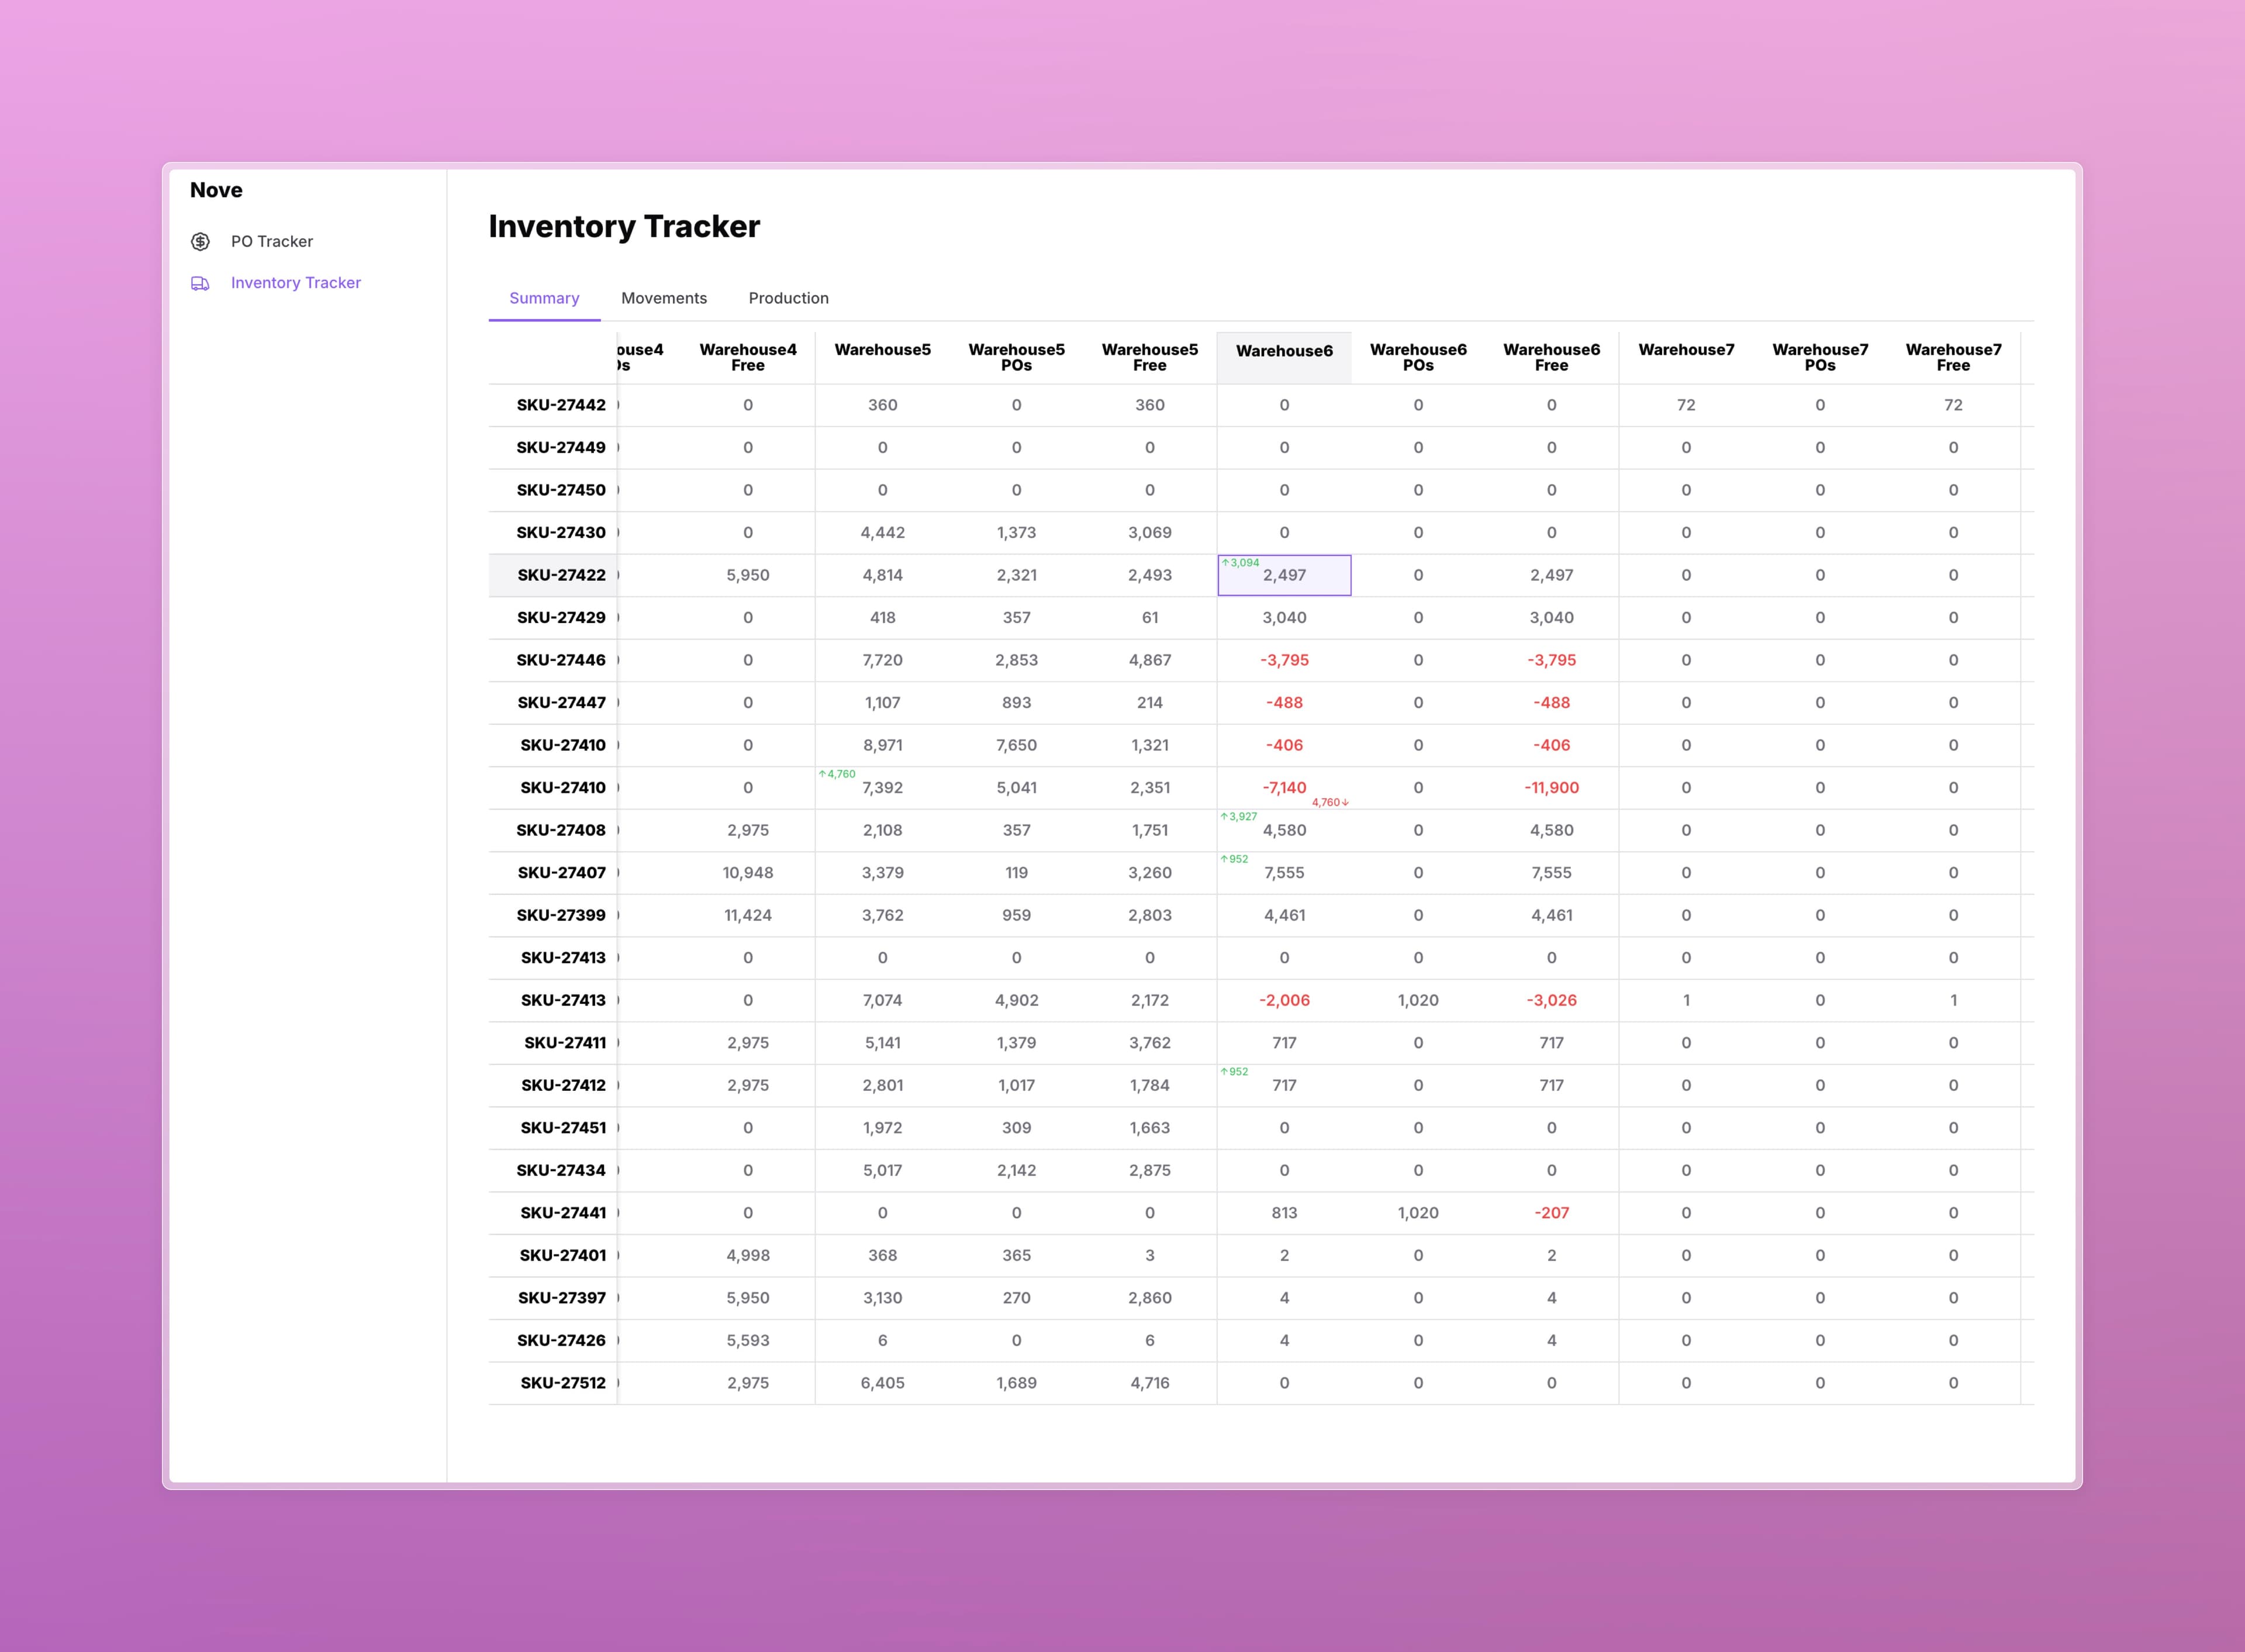Switch to the Movements tab

tap(663, 298)
